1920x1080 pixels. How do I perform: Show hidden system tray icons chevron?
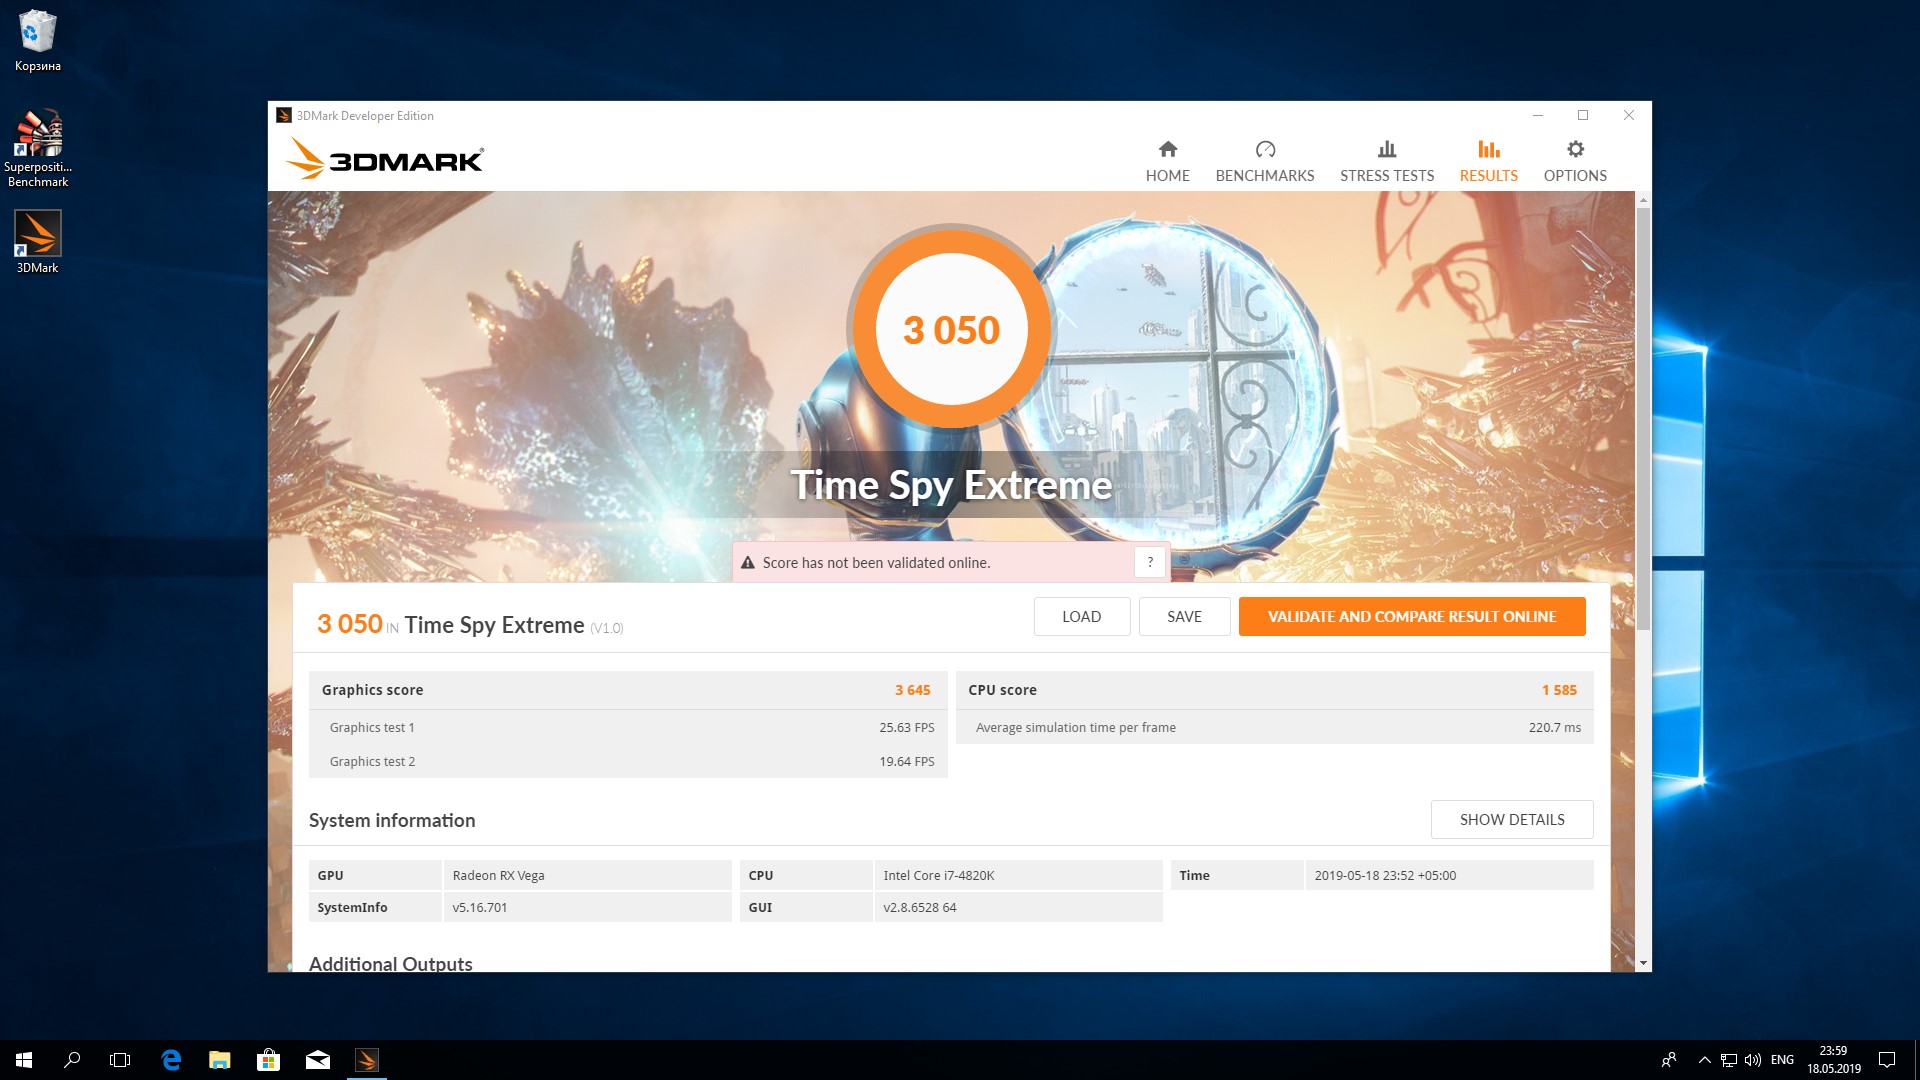coord(1704,1060)
